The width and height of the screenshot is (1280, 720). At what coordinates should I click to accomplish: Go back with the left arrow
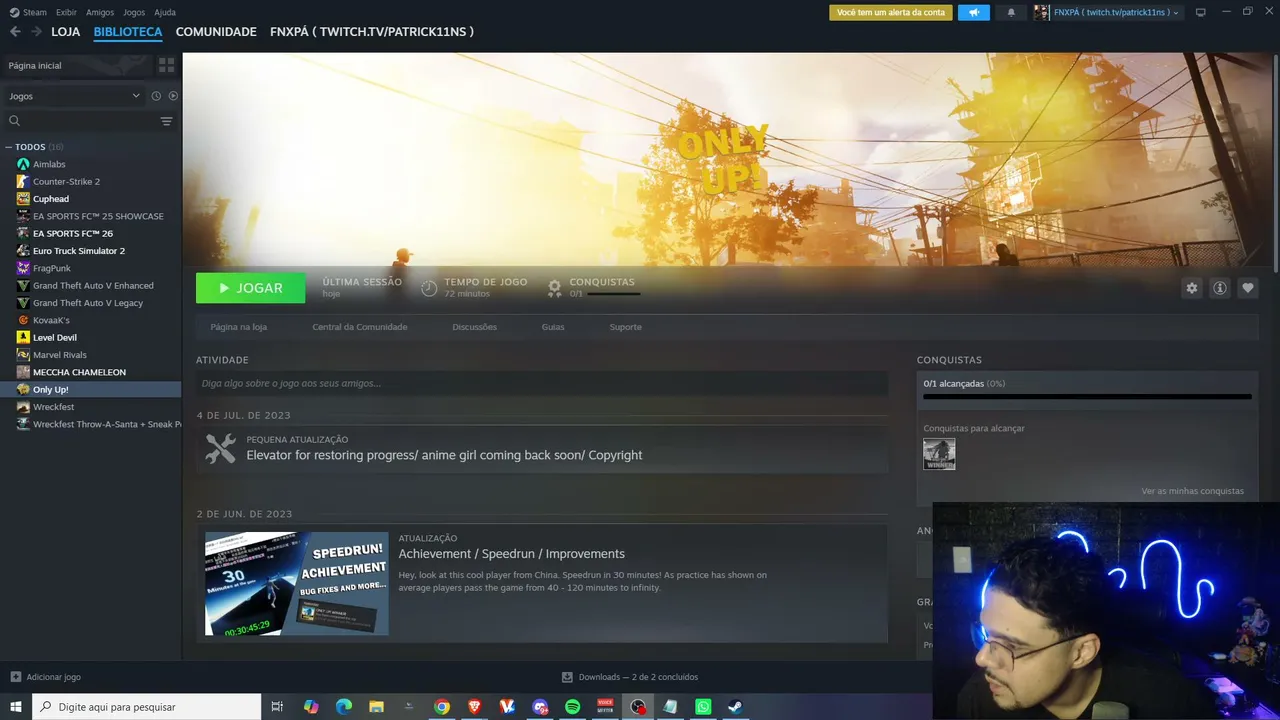point(15,32)
